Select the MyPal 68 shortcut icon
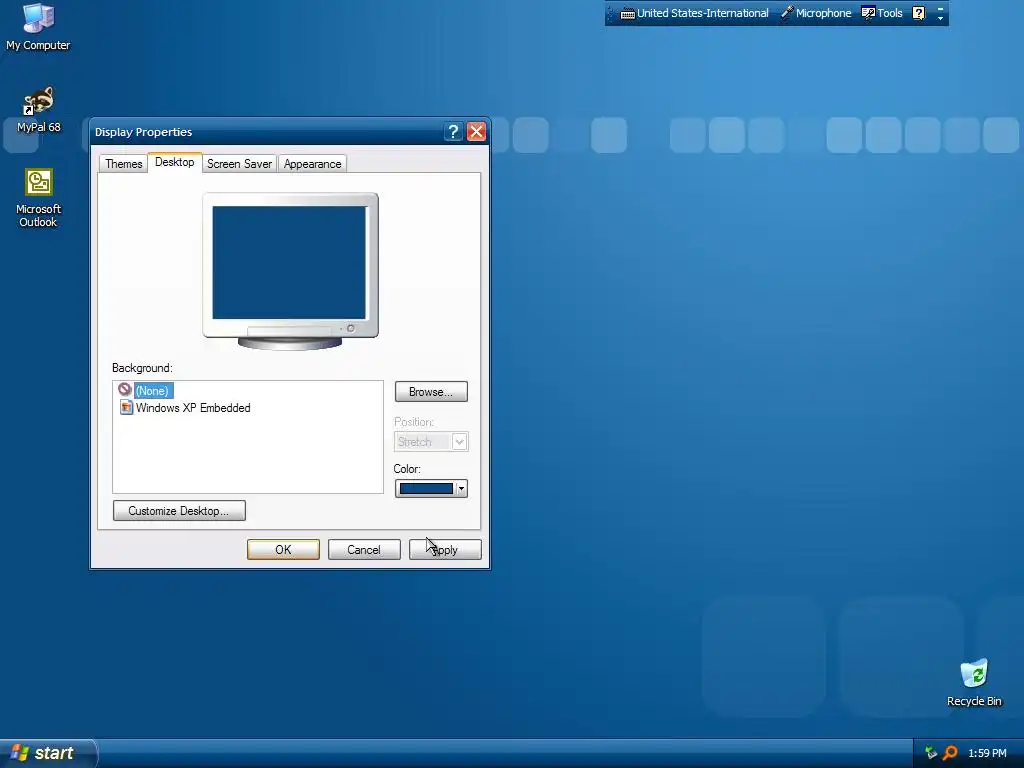The image size is (1024, 768). click(39, 109)
